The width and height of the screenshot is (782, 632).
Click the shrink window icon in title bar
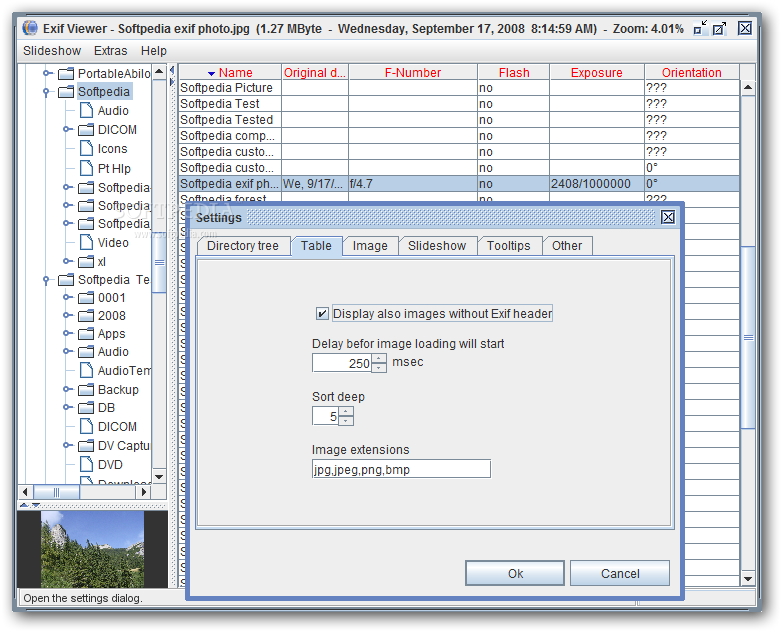(x=700, y=28)
